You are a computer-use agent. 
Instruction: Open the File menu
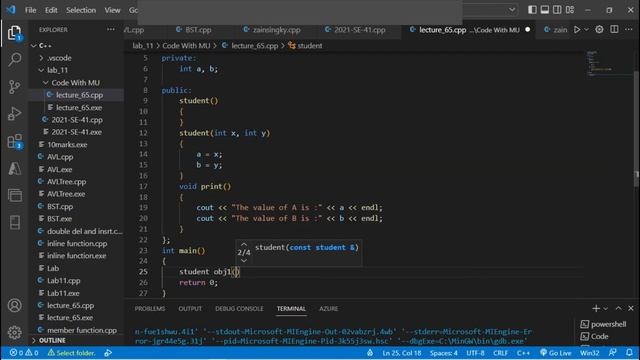pos(31,10)
